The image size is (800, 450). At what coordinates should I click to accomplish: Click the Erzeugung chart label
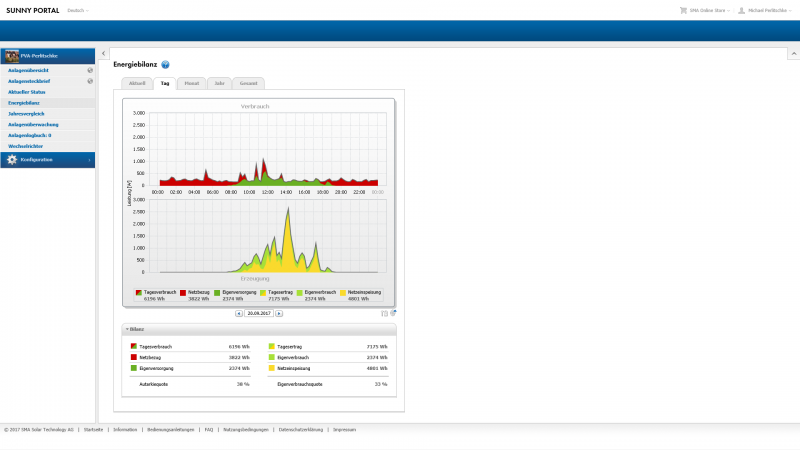click(255, 279)
